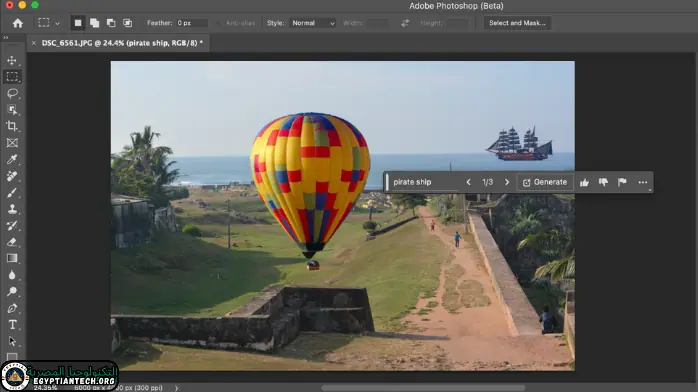Select the Lasso tool
The height and width of the screenshot is (392, 698).
point(12,93)
